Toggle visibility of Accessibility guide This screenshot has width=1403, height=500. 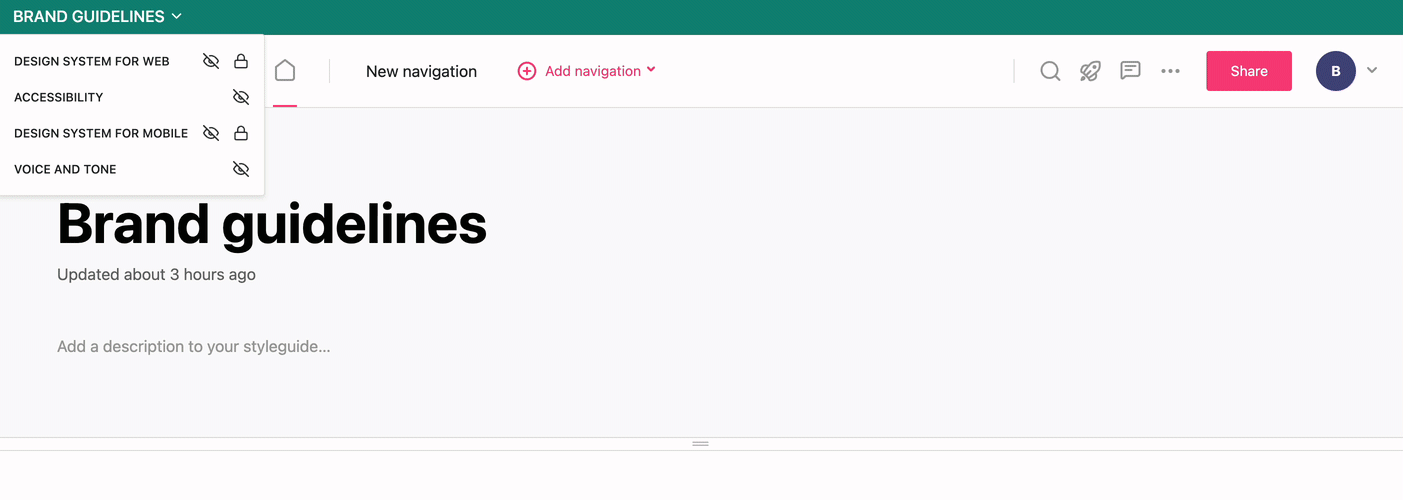pos(241,97)
